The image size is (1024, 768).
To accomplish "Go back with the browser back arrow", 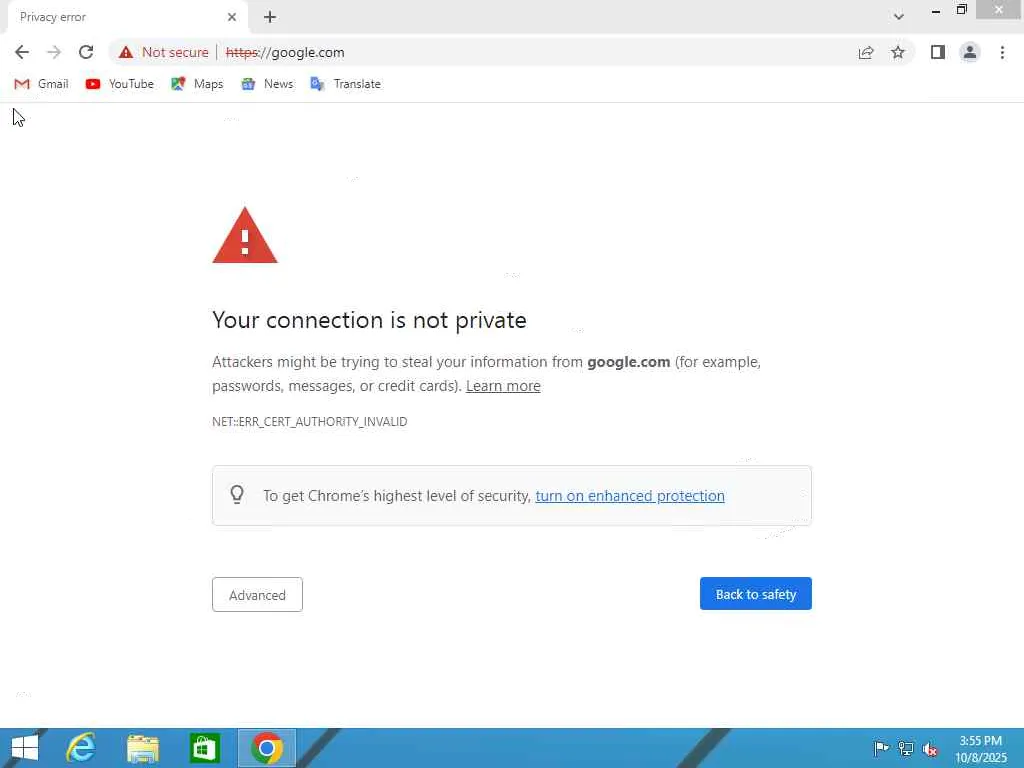I will tap(22, 52).
